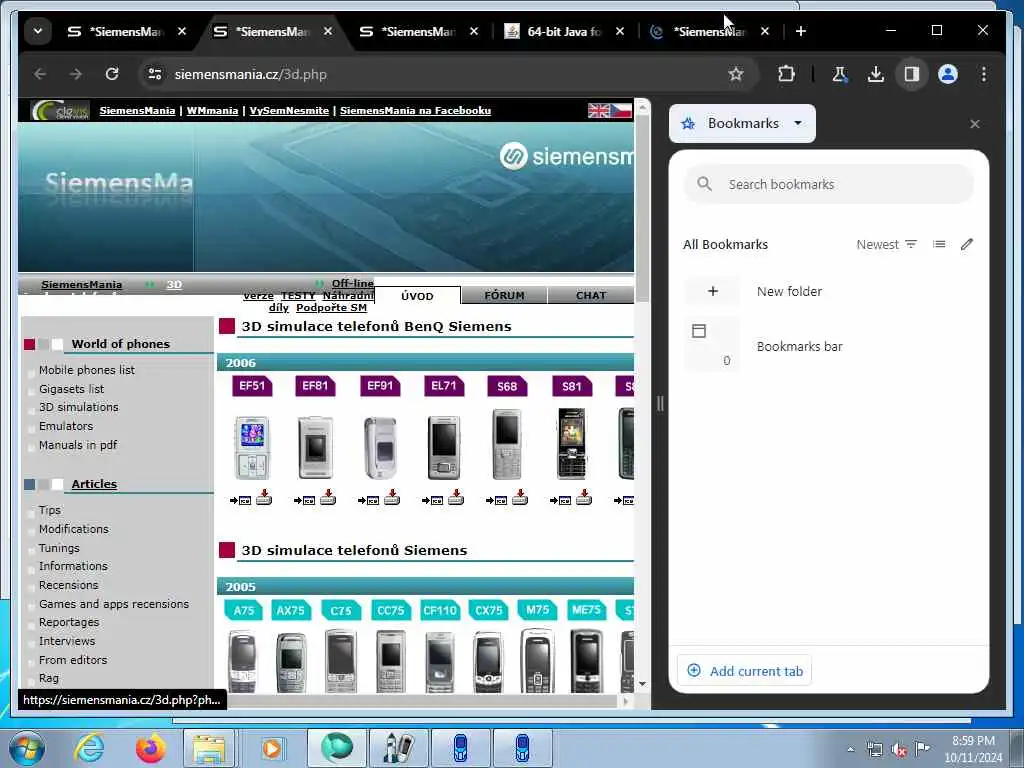
Task: Open Mobile phones list link
Action: pyautogui.click(x=87, y=370)
